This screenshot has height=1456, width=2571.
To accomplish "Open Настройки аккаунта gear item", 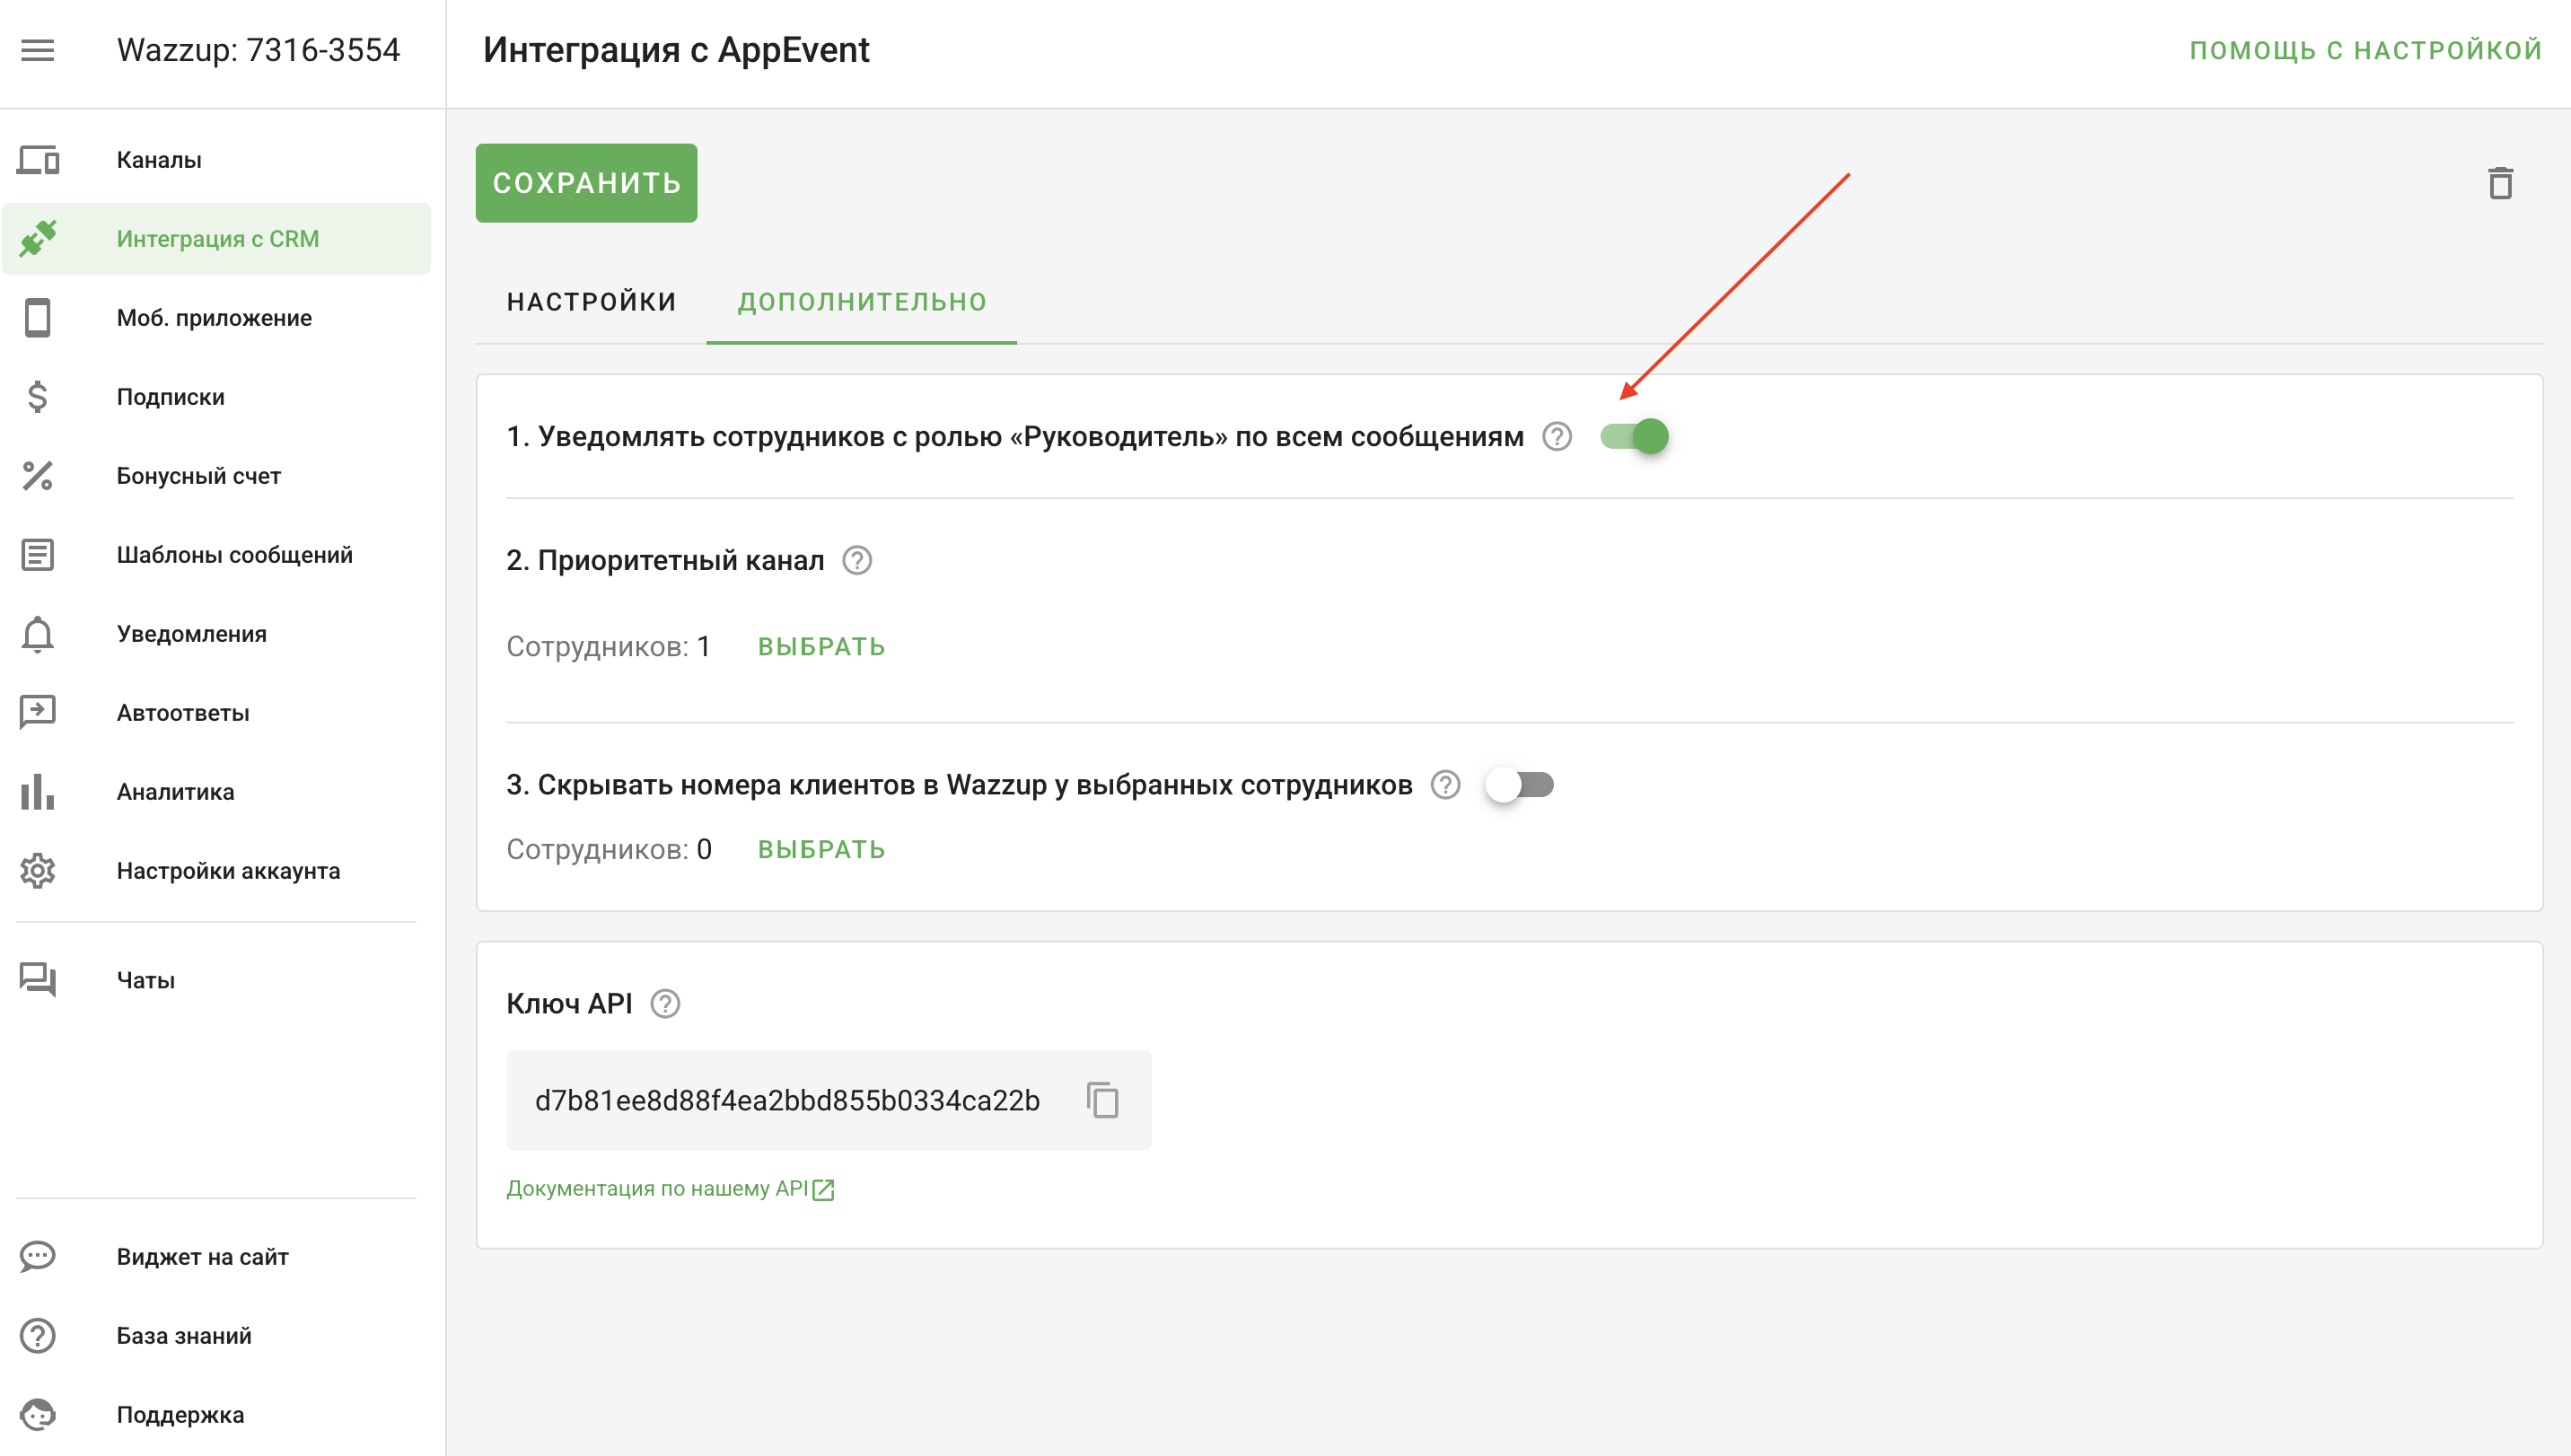I will (228, 871).
